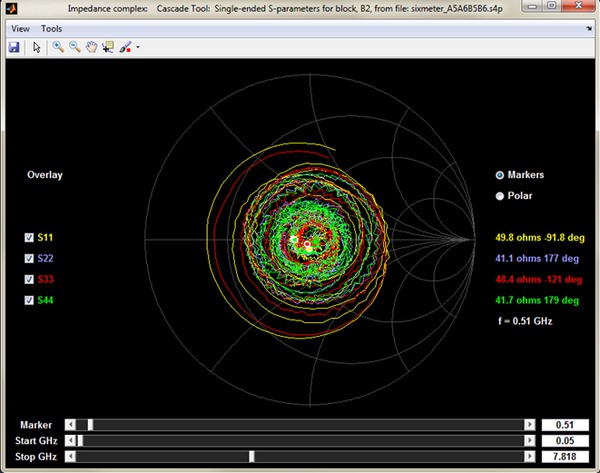Click the Save figure icon
This screenshot has height=473, width=600.
coord(14,47)
